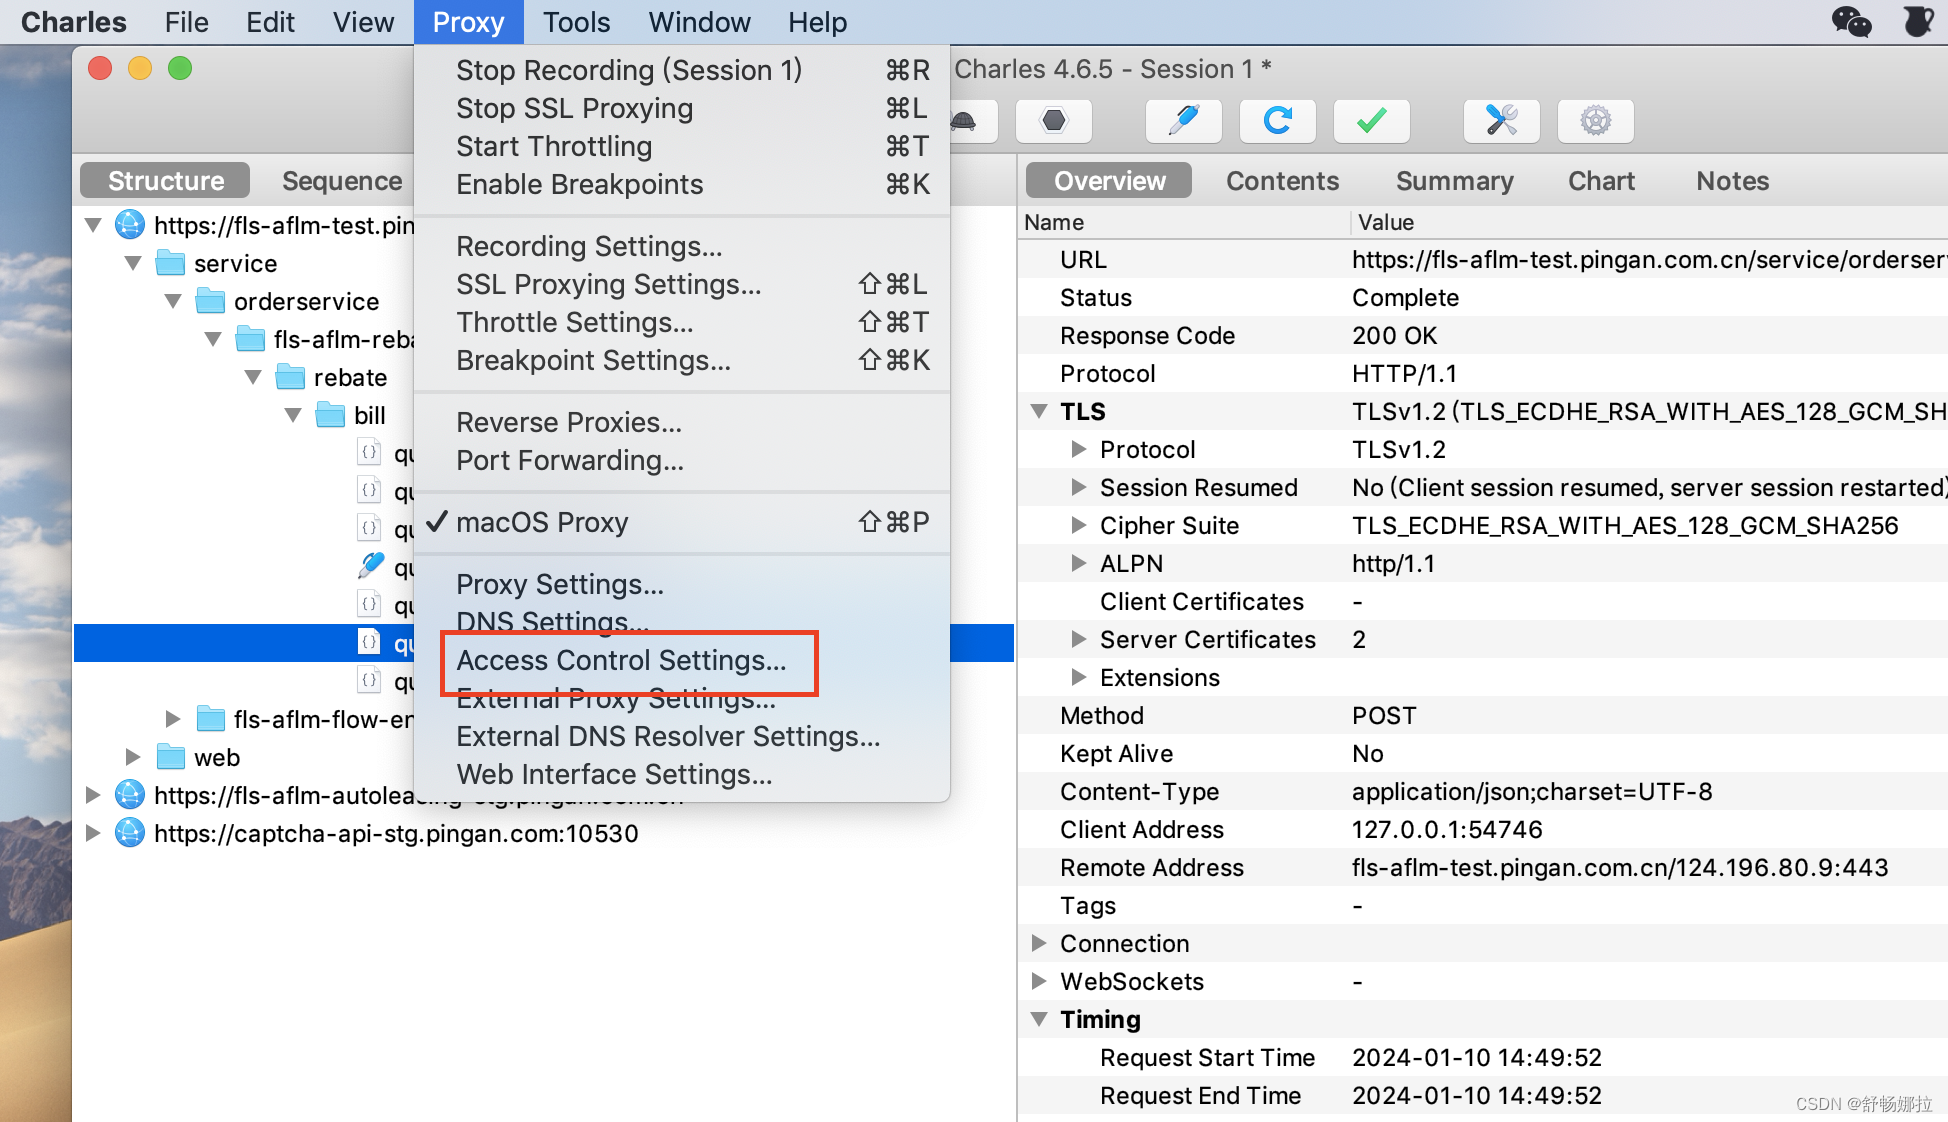Expand the captcha-api-stg host node
Viewport: 1948px width, 1122px height.
(93, 833)
